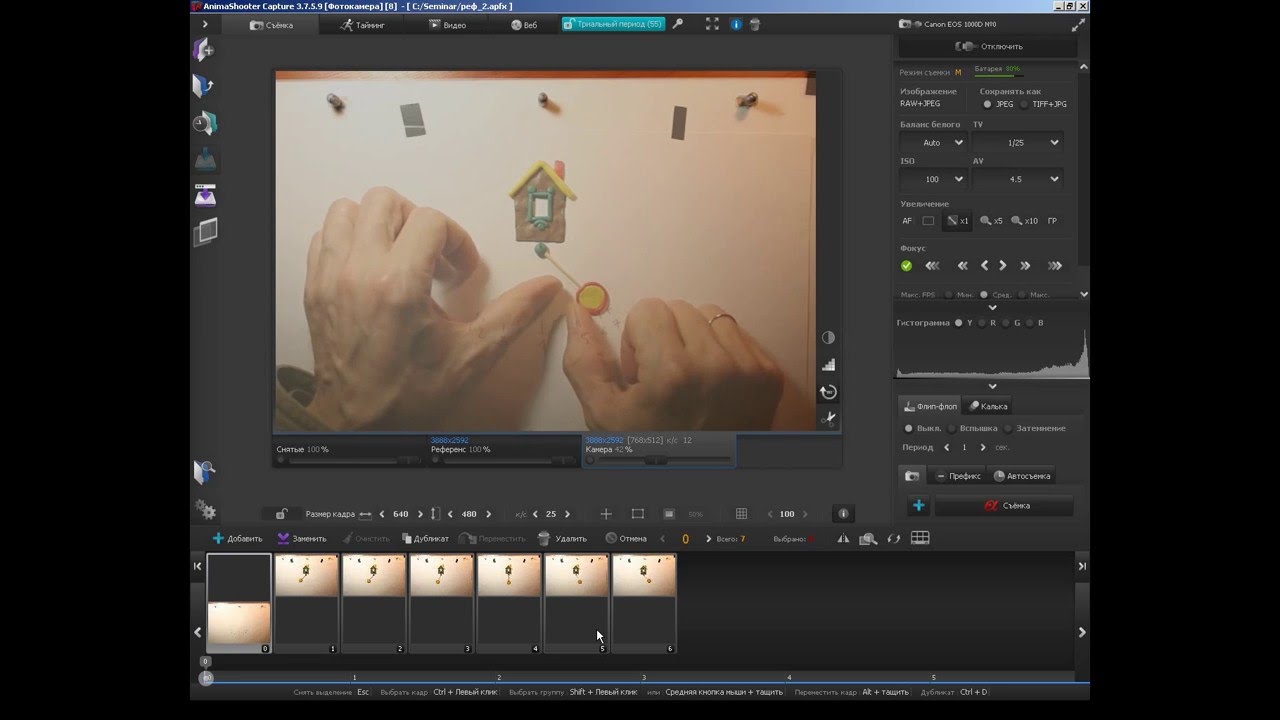1280x720 pixels.
Task: Click the settings gears icon in left sidebar
Action: pos(205,509)
